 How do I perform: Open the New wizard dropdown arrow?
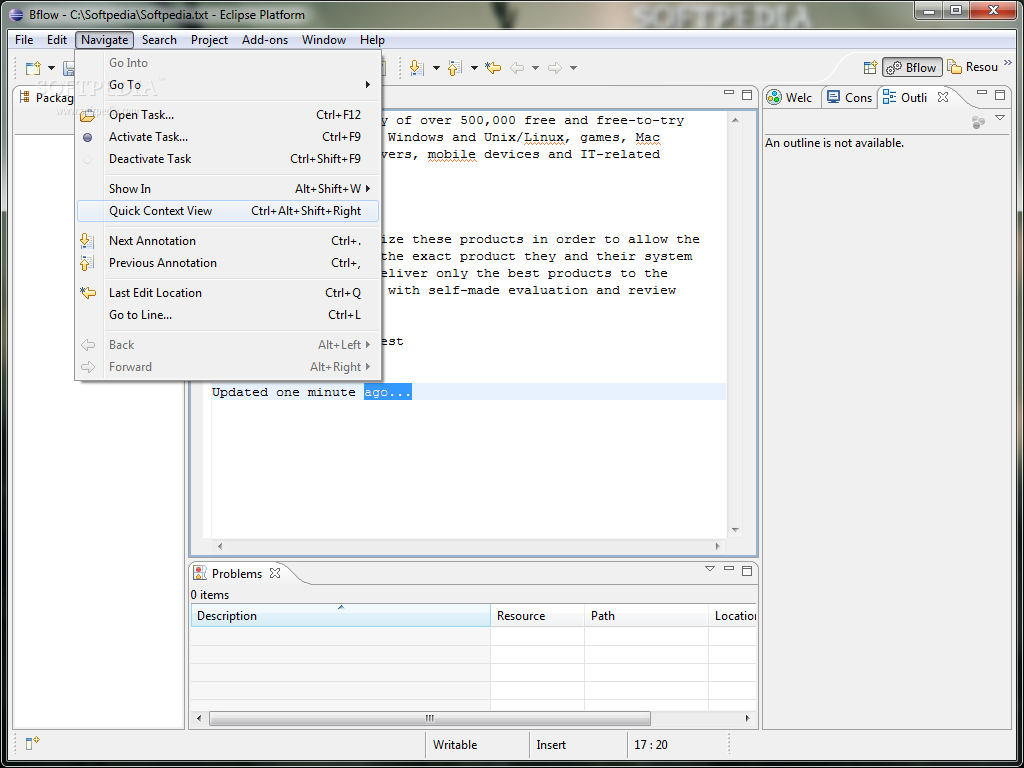click(51, 68)
